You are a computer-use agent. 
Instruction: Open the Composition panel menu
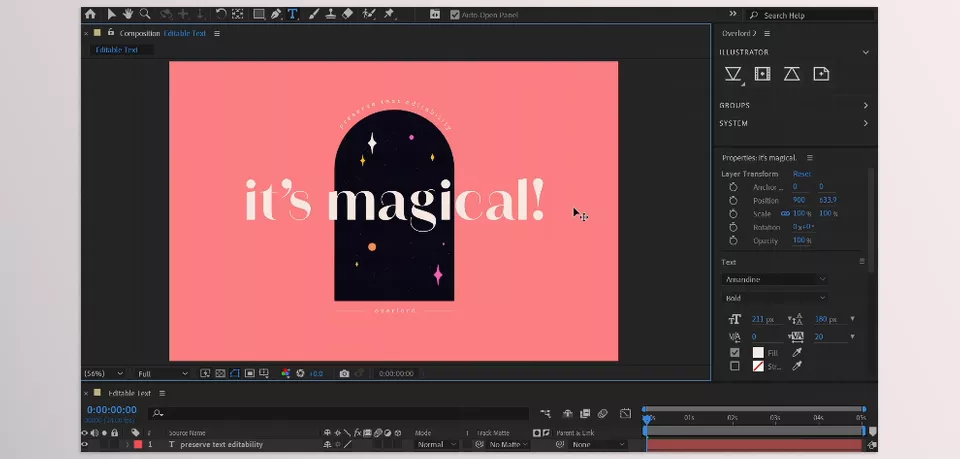pyautogui.click(x=217, y=34)
